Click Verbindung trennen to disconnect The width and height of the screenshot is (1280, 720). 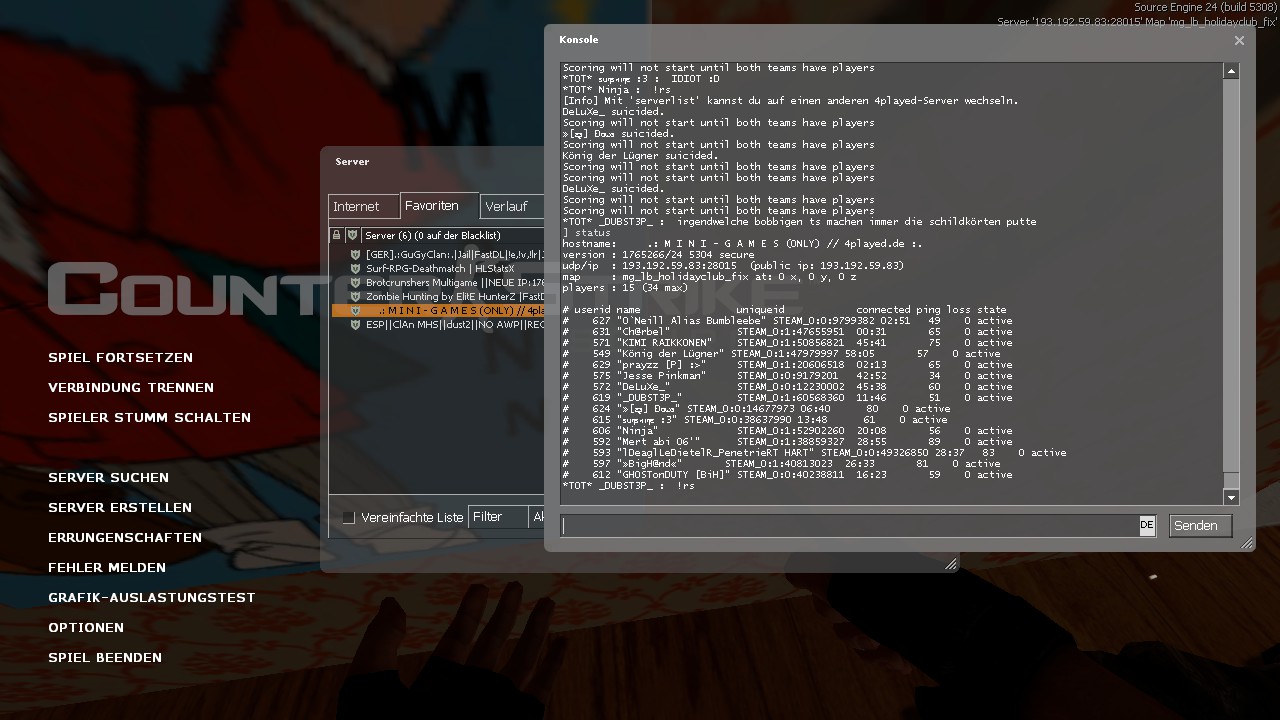point(131,387)
